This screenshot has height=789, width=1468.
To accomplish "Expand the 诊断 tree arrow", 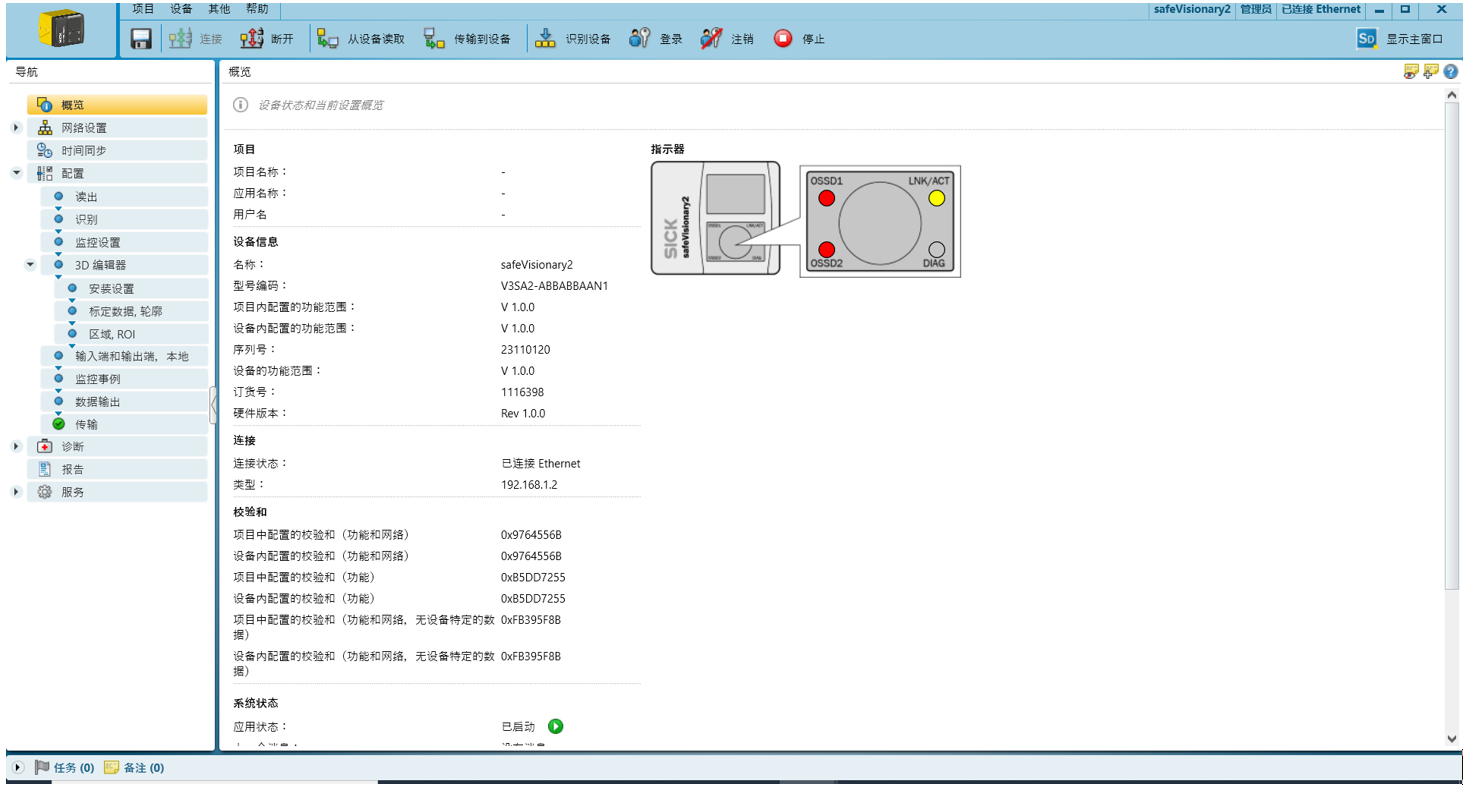I will point(15,446).
